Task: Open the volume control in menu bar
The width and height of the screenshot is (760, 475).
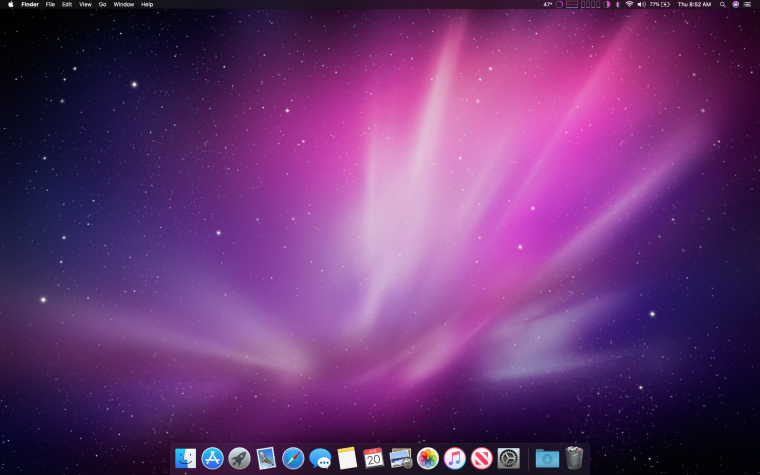Action: (x=641, y=4)
